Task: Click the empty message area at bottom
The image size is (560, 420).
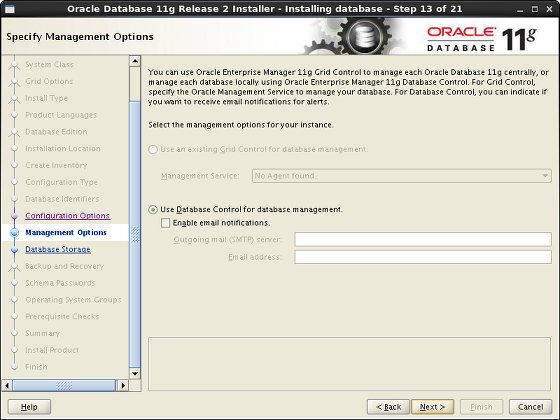Action: 350,364
